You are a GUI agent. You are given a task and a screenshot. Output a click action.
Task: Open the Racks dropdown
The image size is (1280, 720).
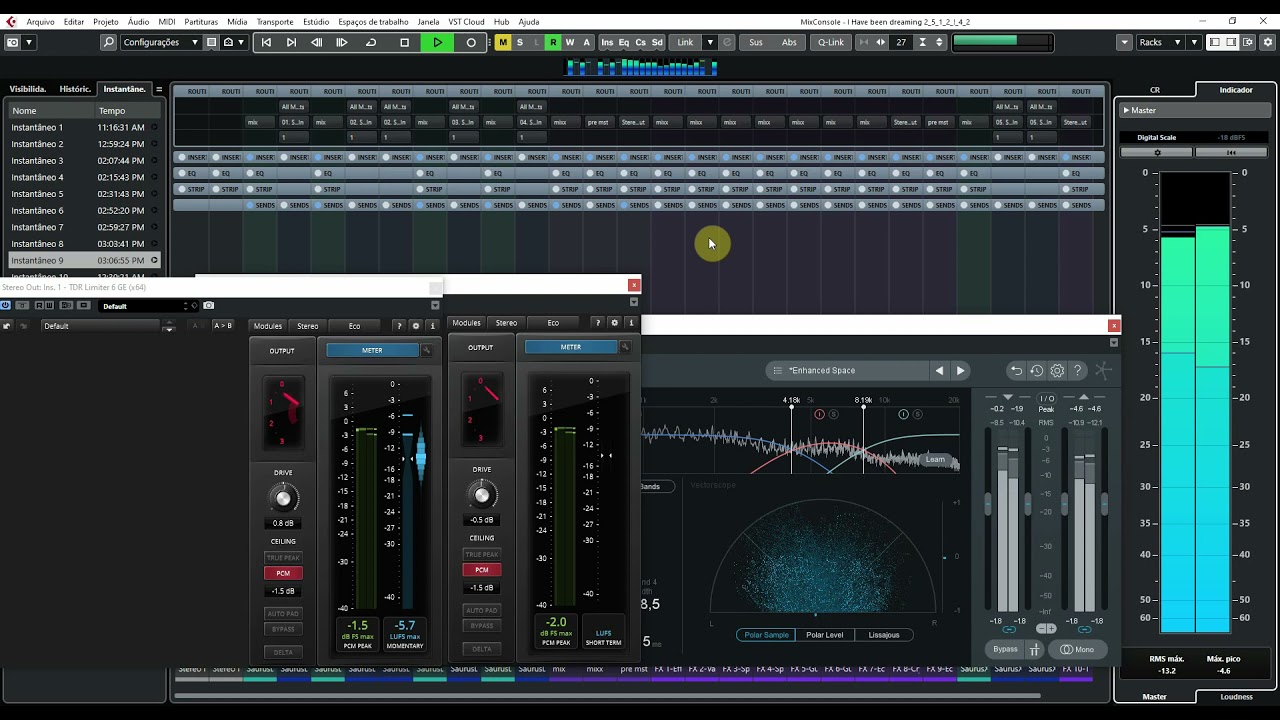1160,42
